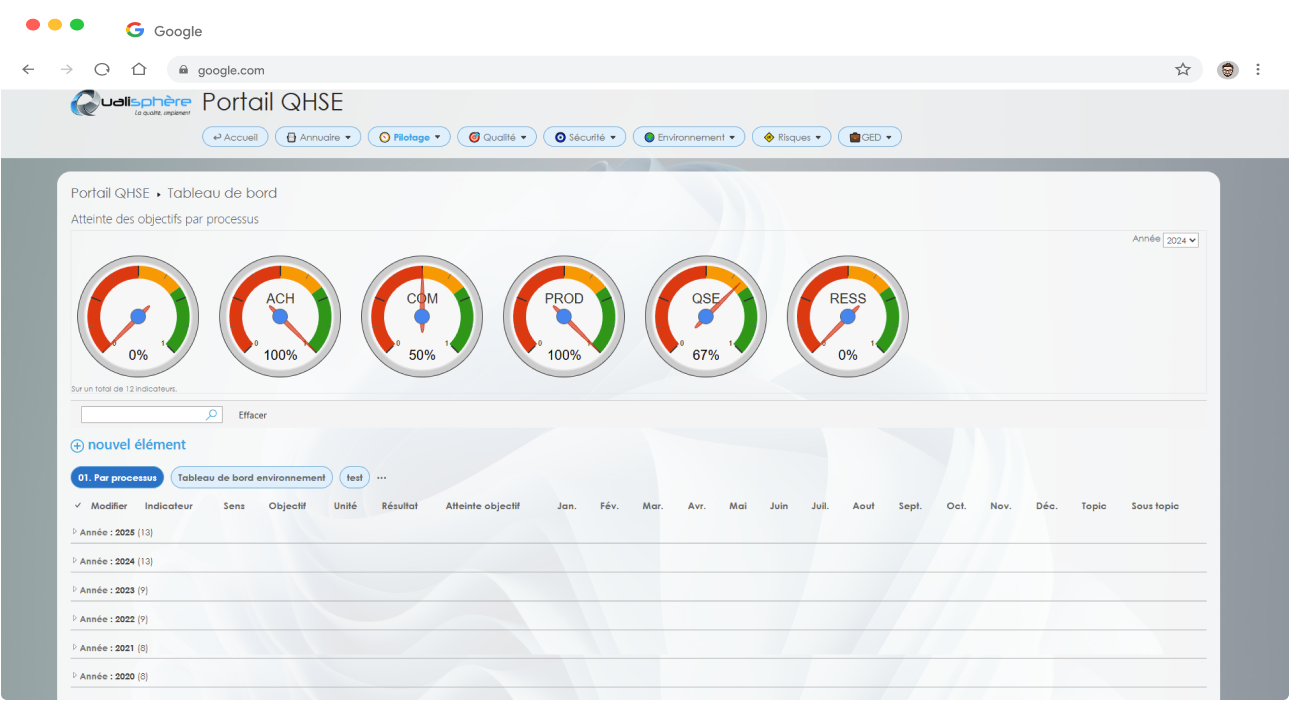Open the Année 2024 dropdown
1290x701 pixels.
click(x=1180, y=240)
